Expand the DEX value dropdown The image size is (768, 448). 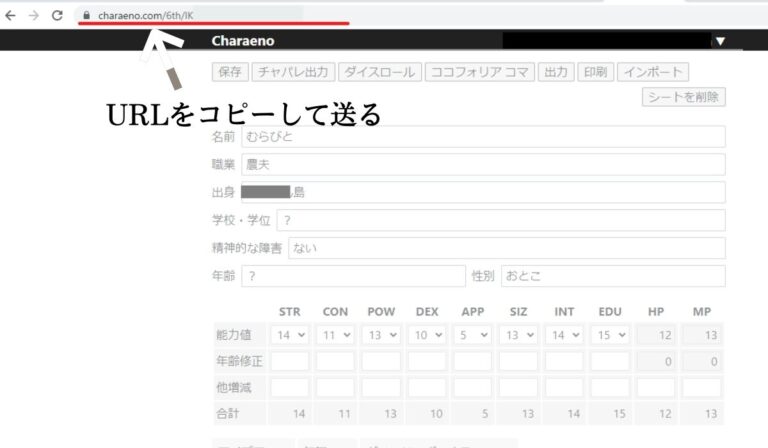coord(427,335)
